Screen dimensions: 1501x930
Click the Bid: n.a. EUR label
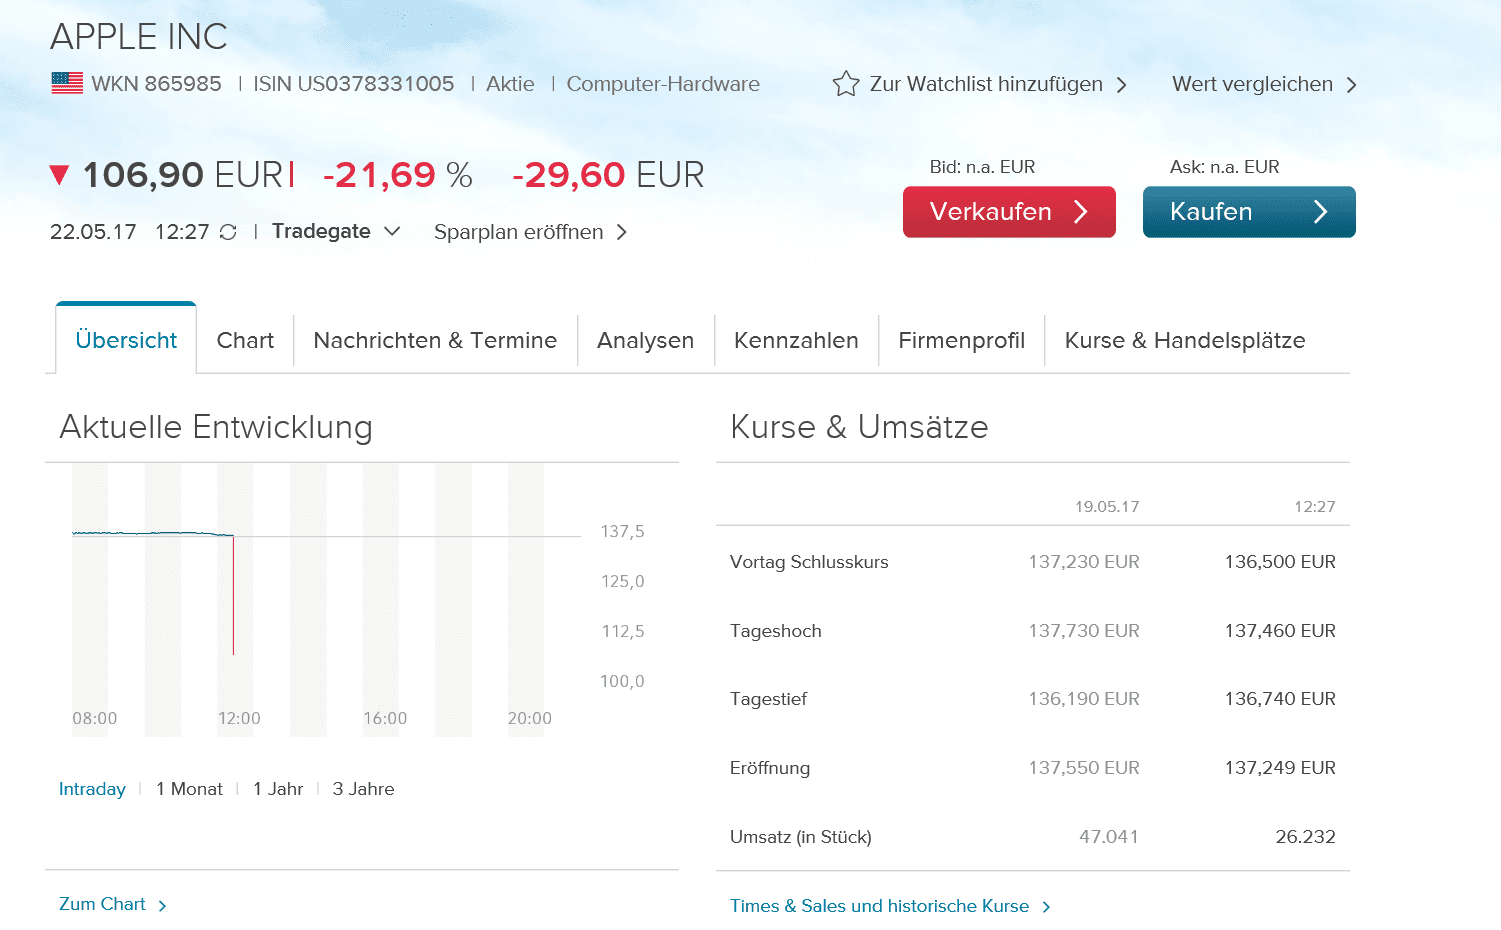pyautogui.click(x=982, y=167)
